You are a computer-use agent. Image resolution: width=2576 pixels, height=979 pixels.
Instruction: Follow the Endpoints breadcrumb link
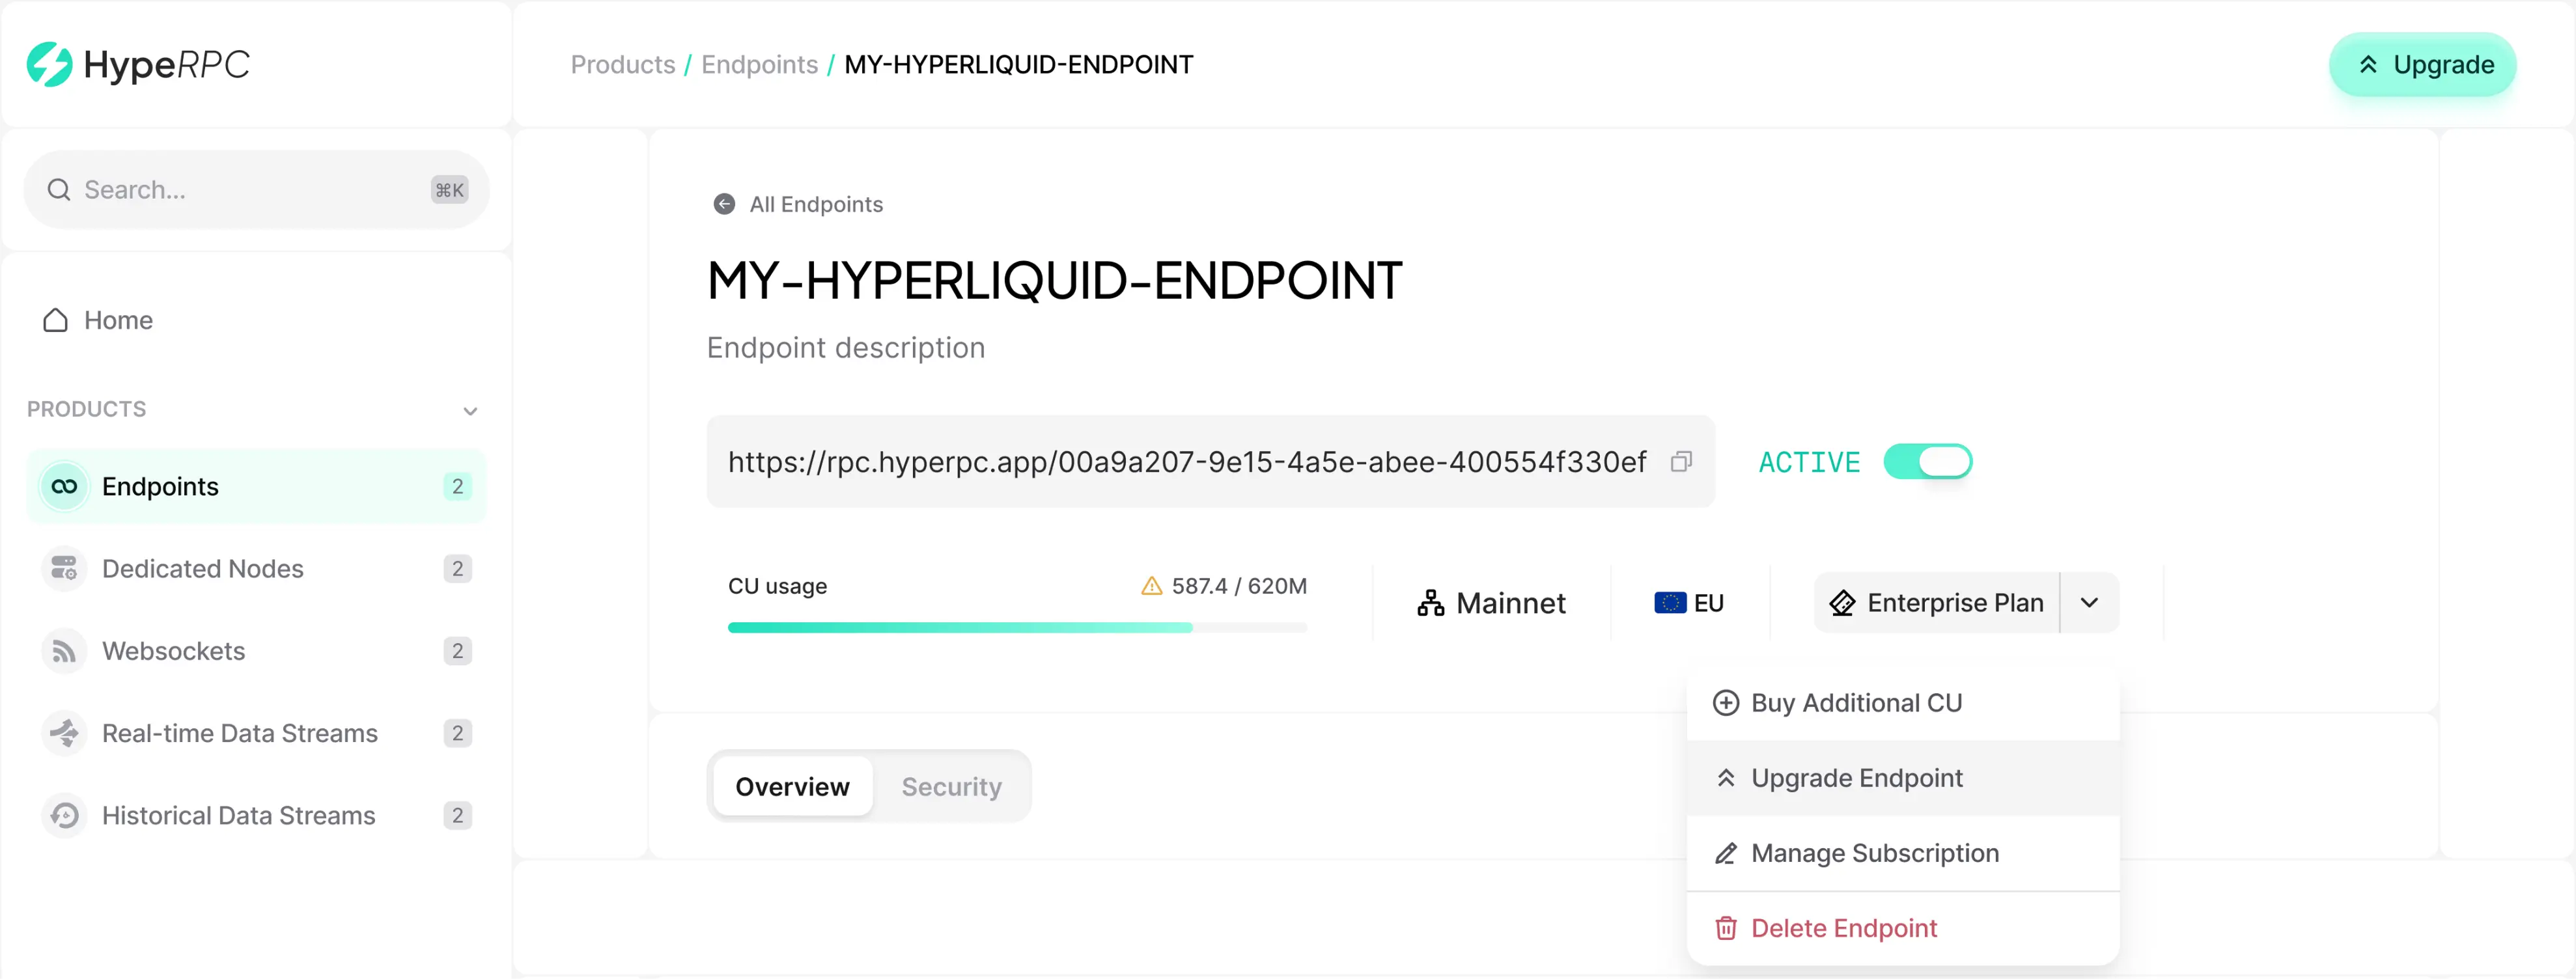(x=759, y=65)
